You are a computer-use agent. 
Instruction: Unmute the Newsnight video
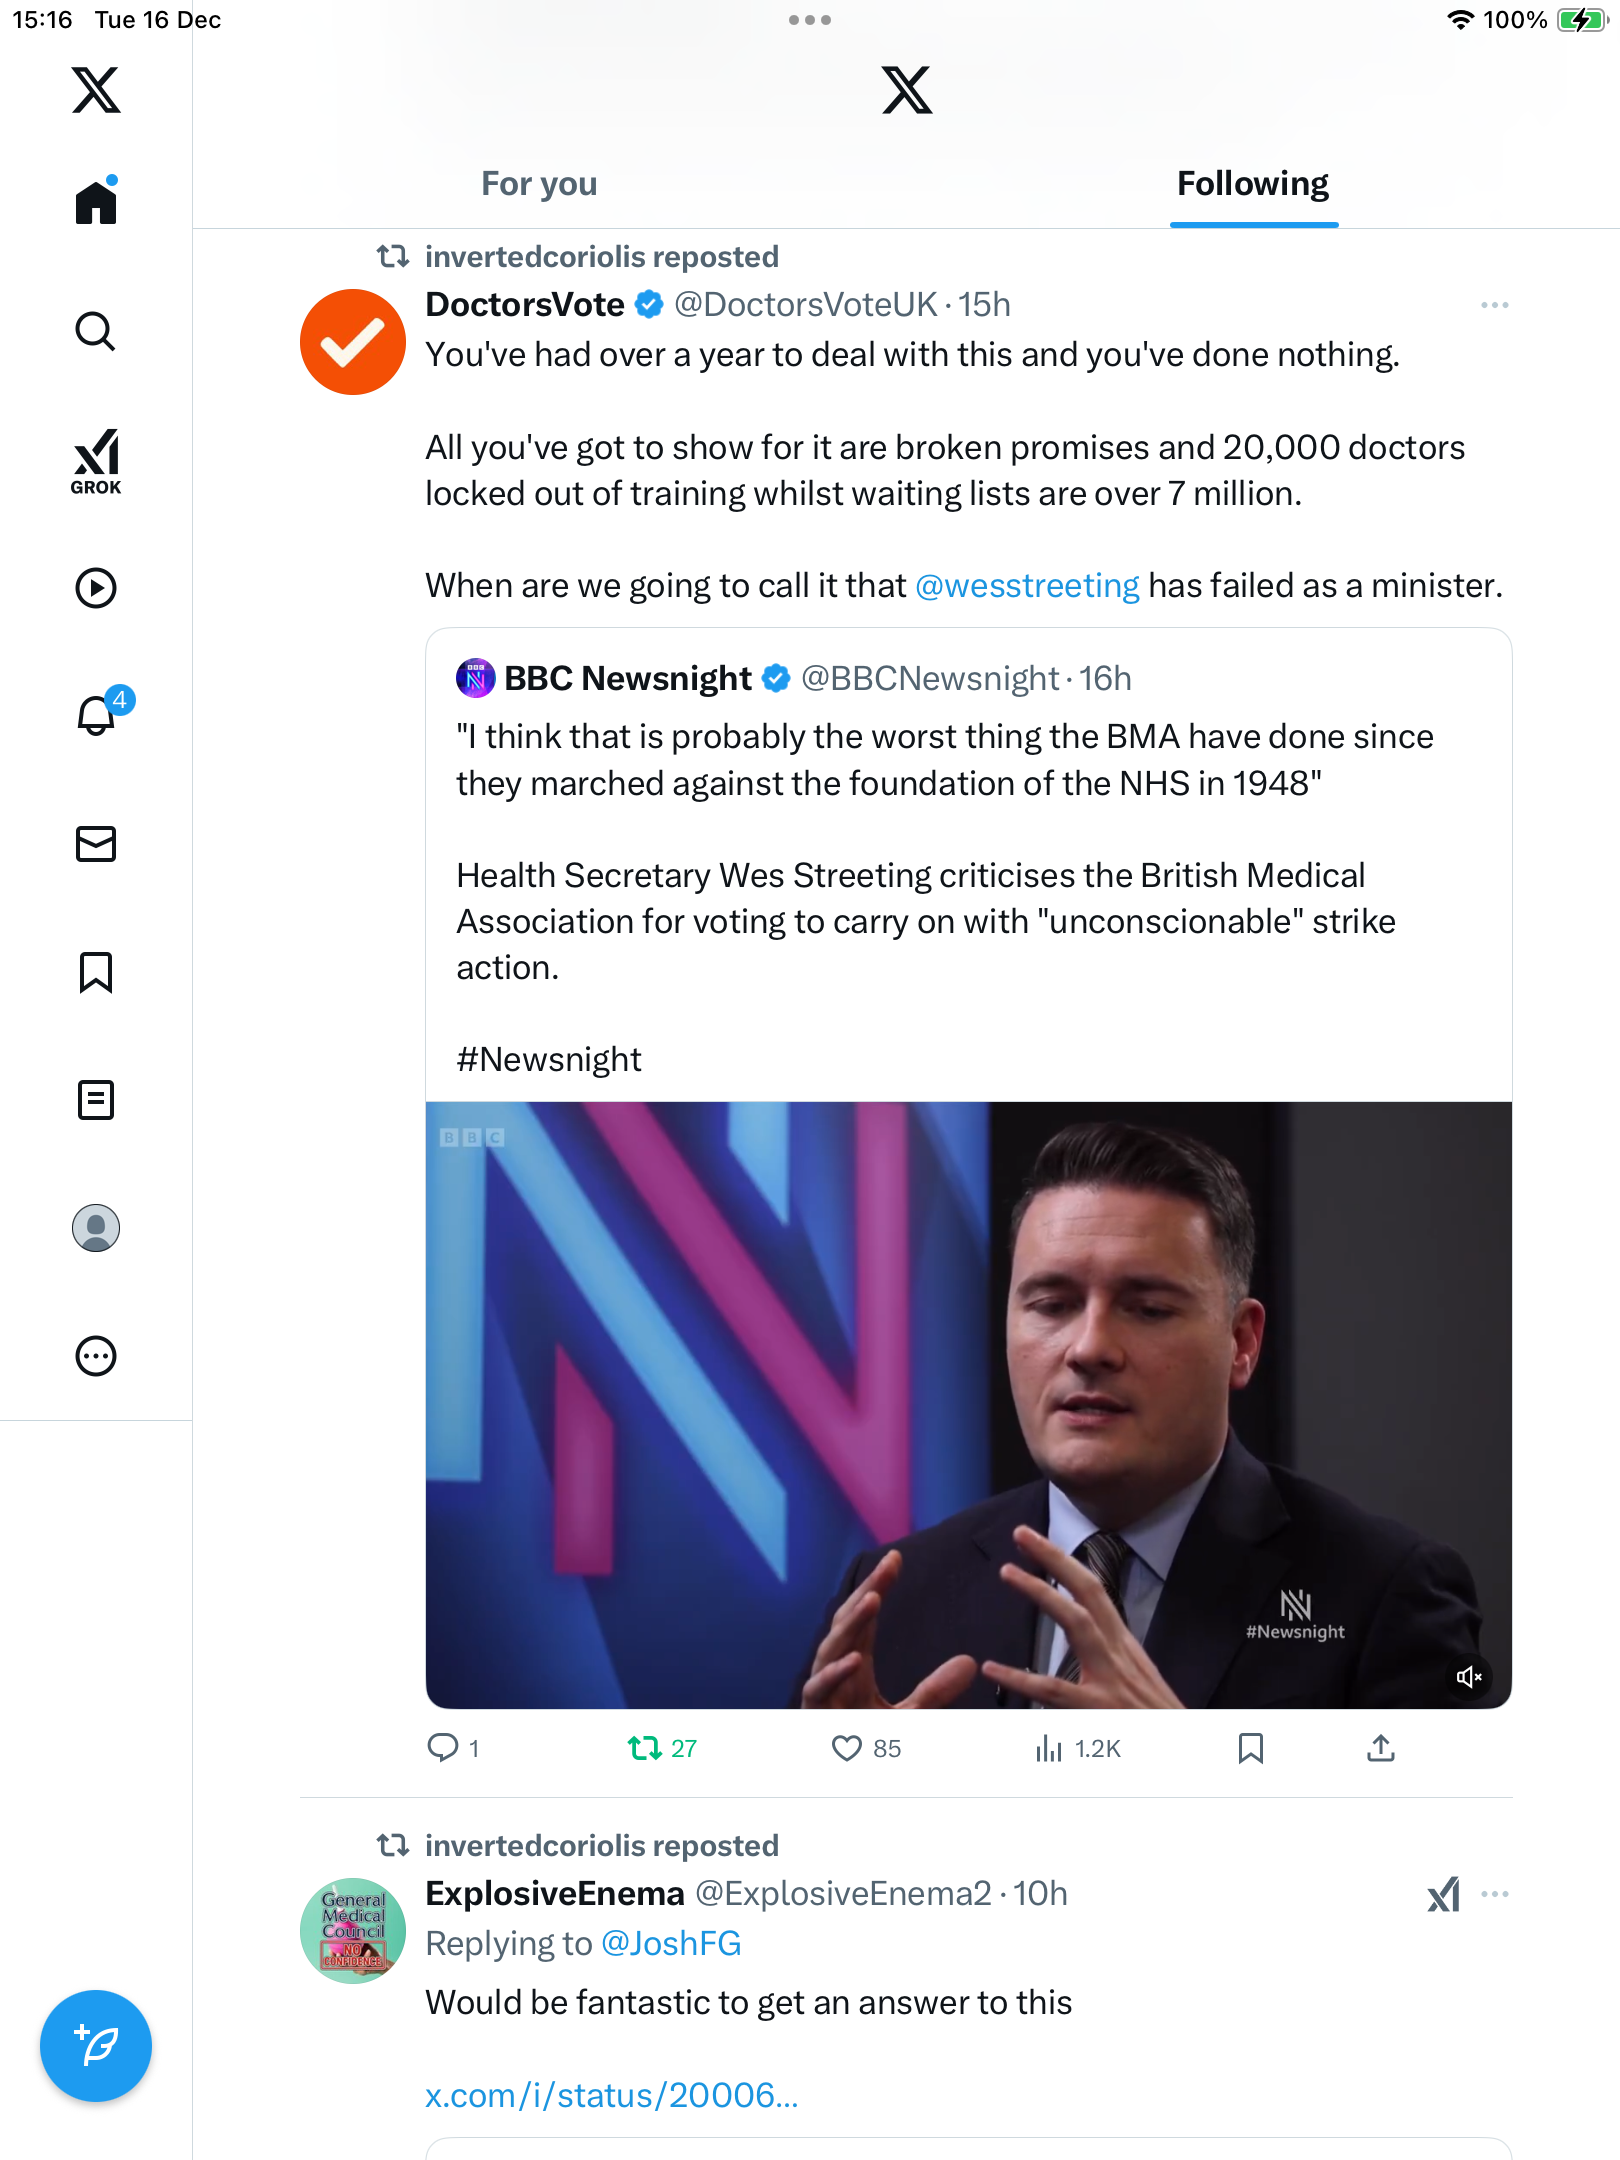(x=1468, y=1677)
